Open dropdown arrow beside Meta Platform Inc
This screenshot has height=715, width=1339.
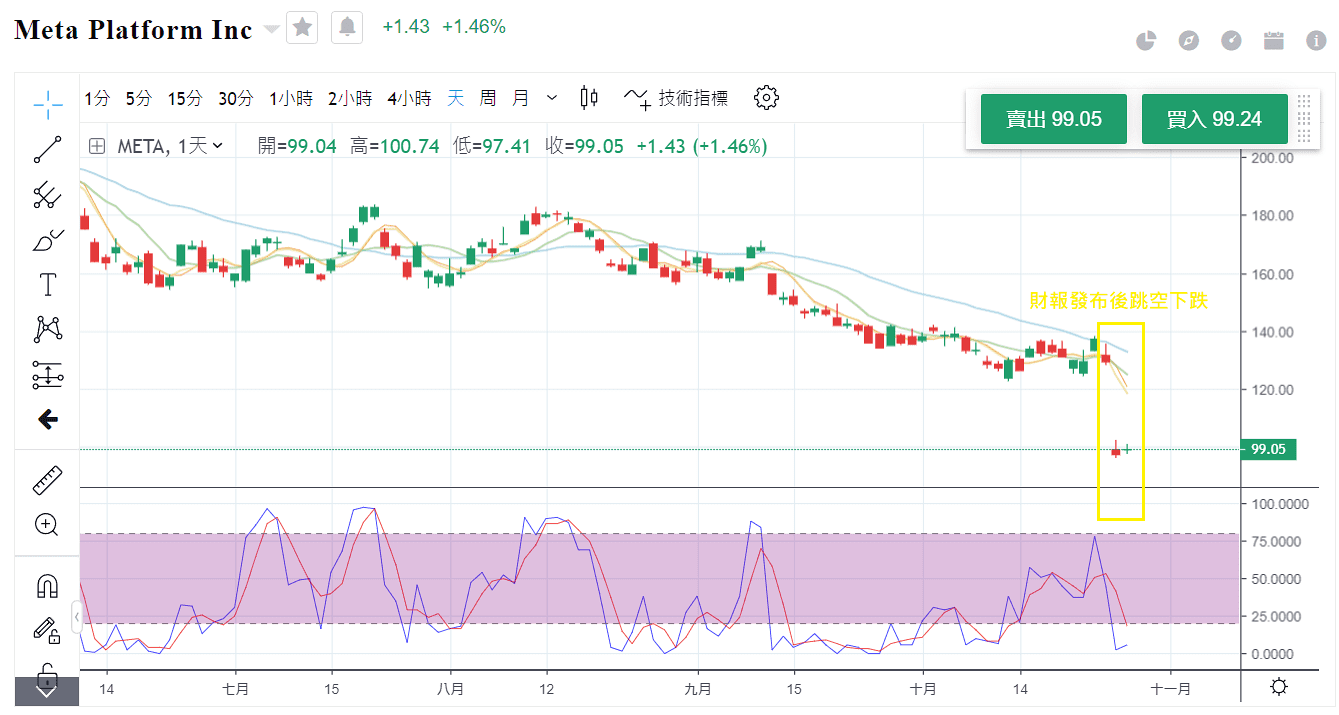click(x=271, y=30)
